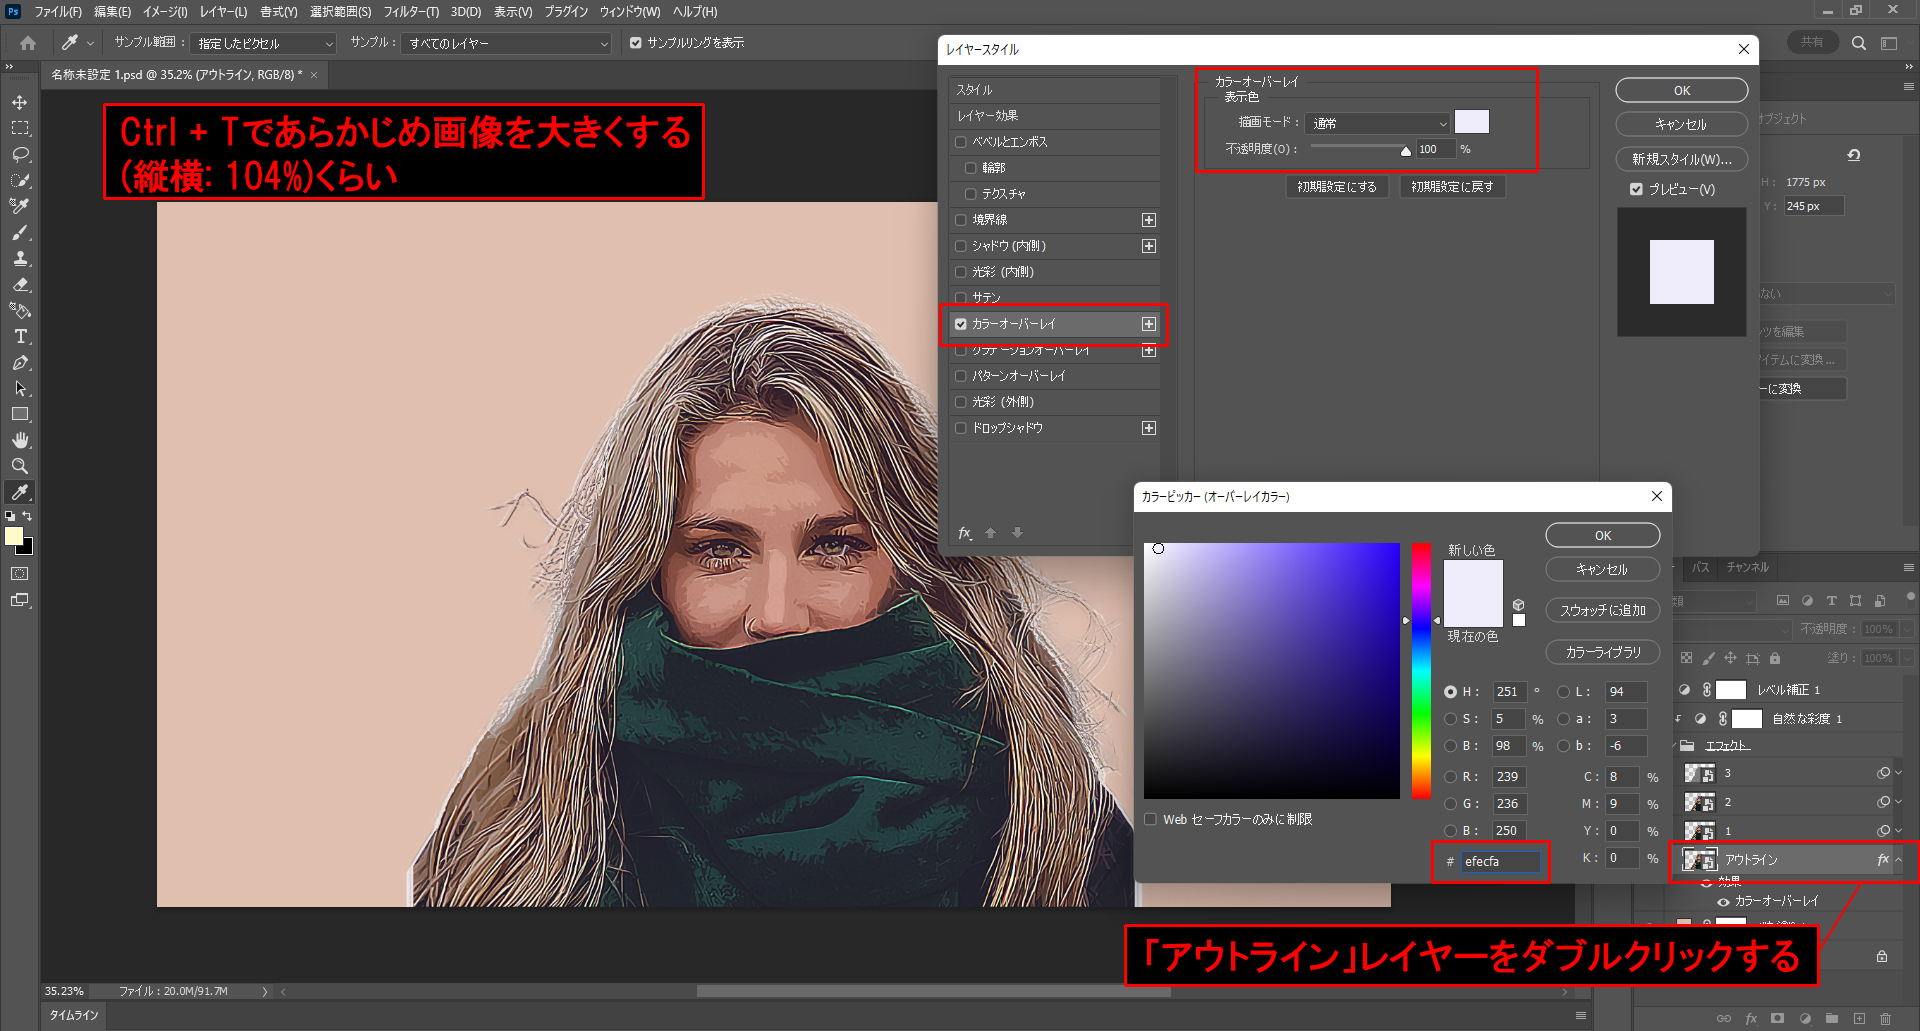The width and height of the screenshot is (1920, 1031).
Task: Switch to the チャンネル tab
Action: pyautogui.click(x=1747, y=567)
